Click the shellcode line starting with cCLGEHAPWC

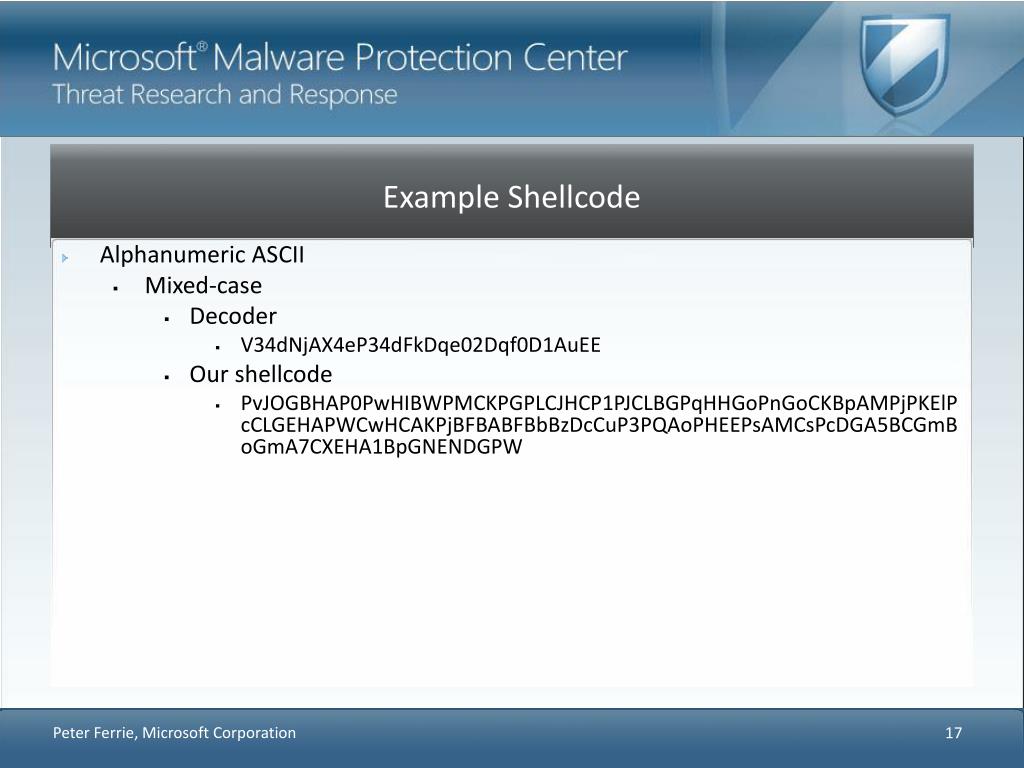coord(599,425)
